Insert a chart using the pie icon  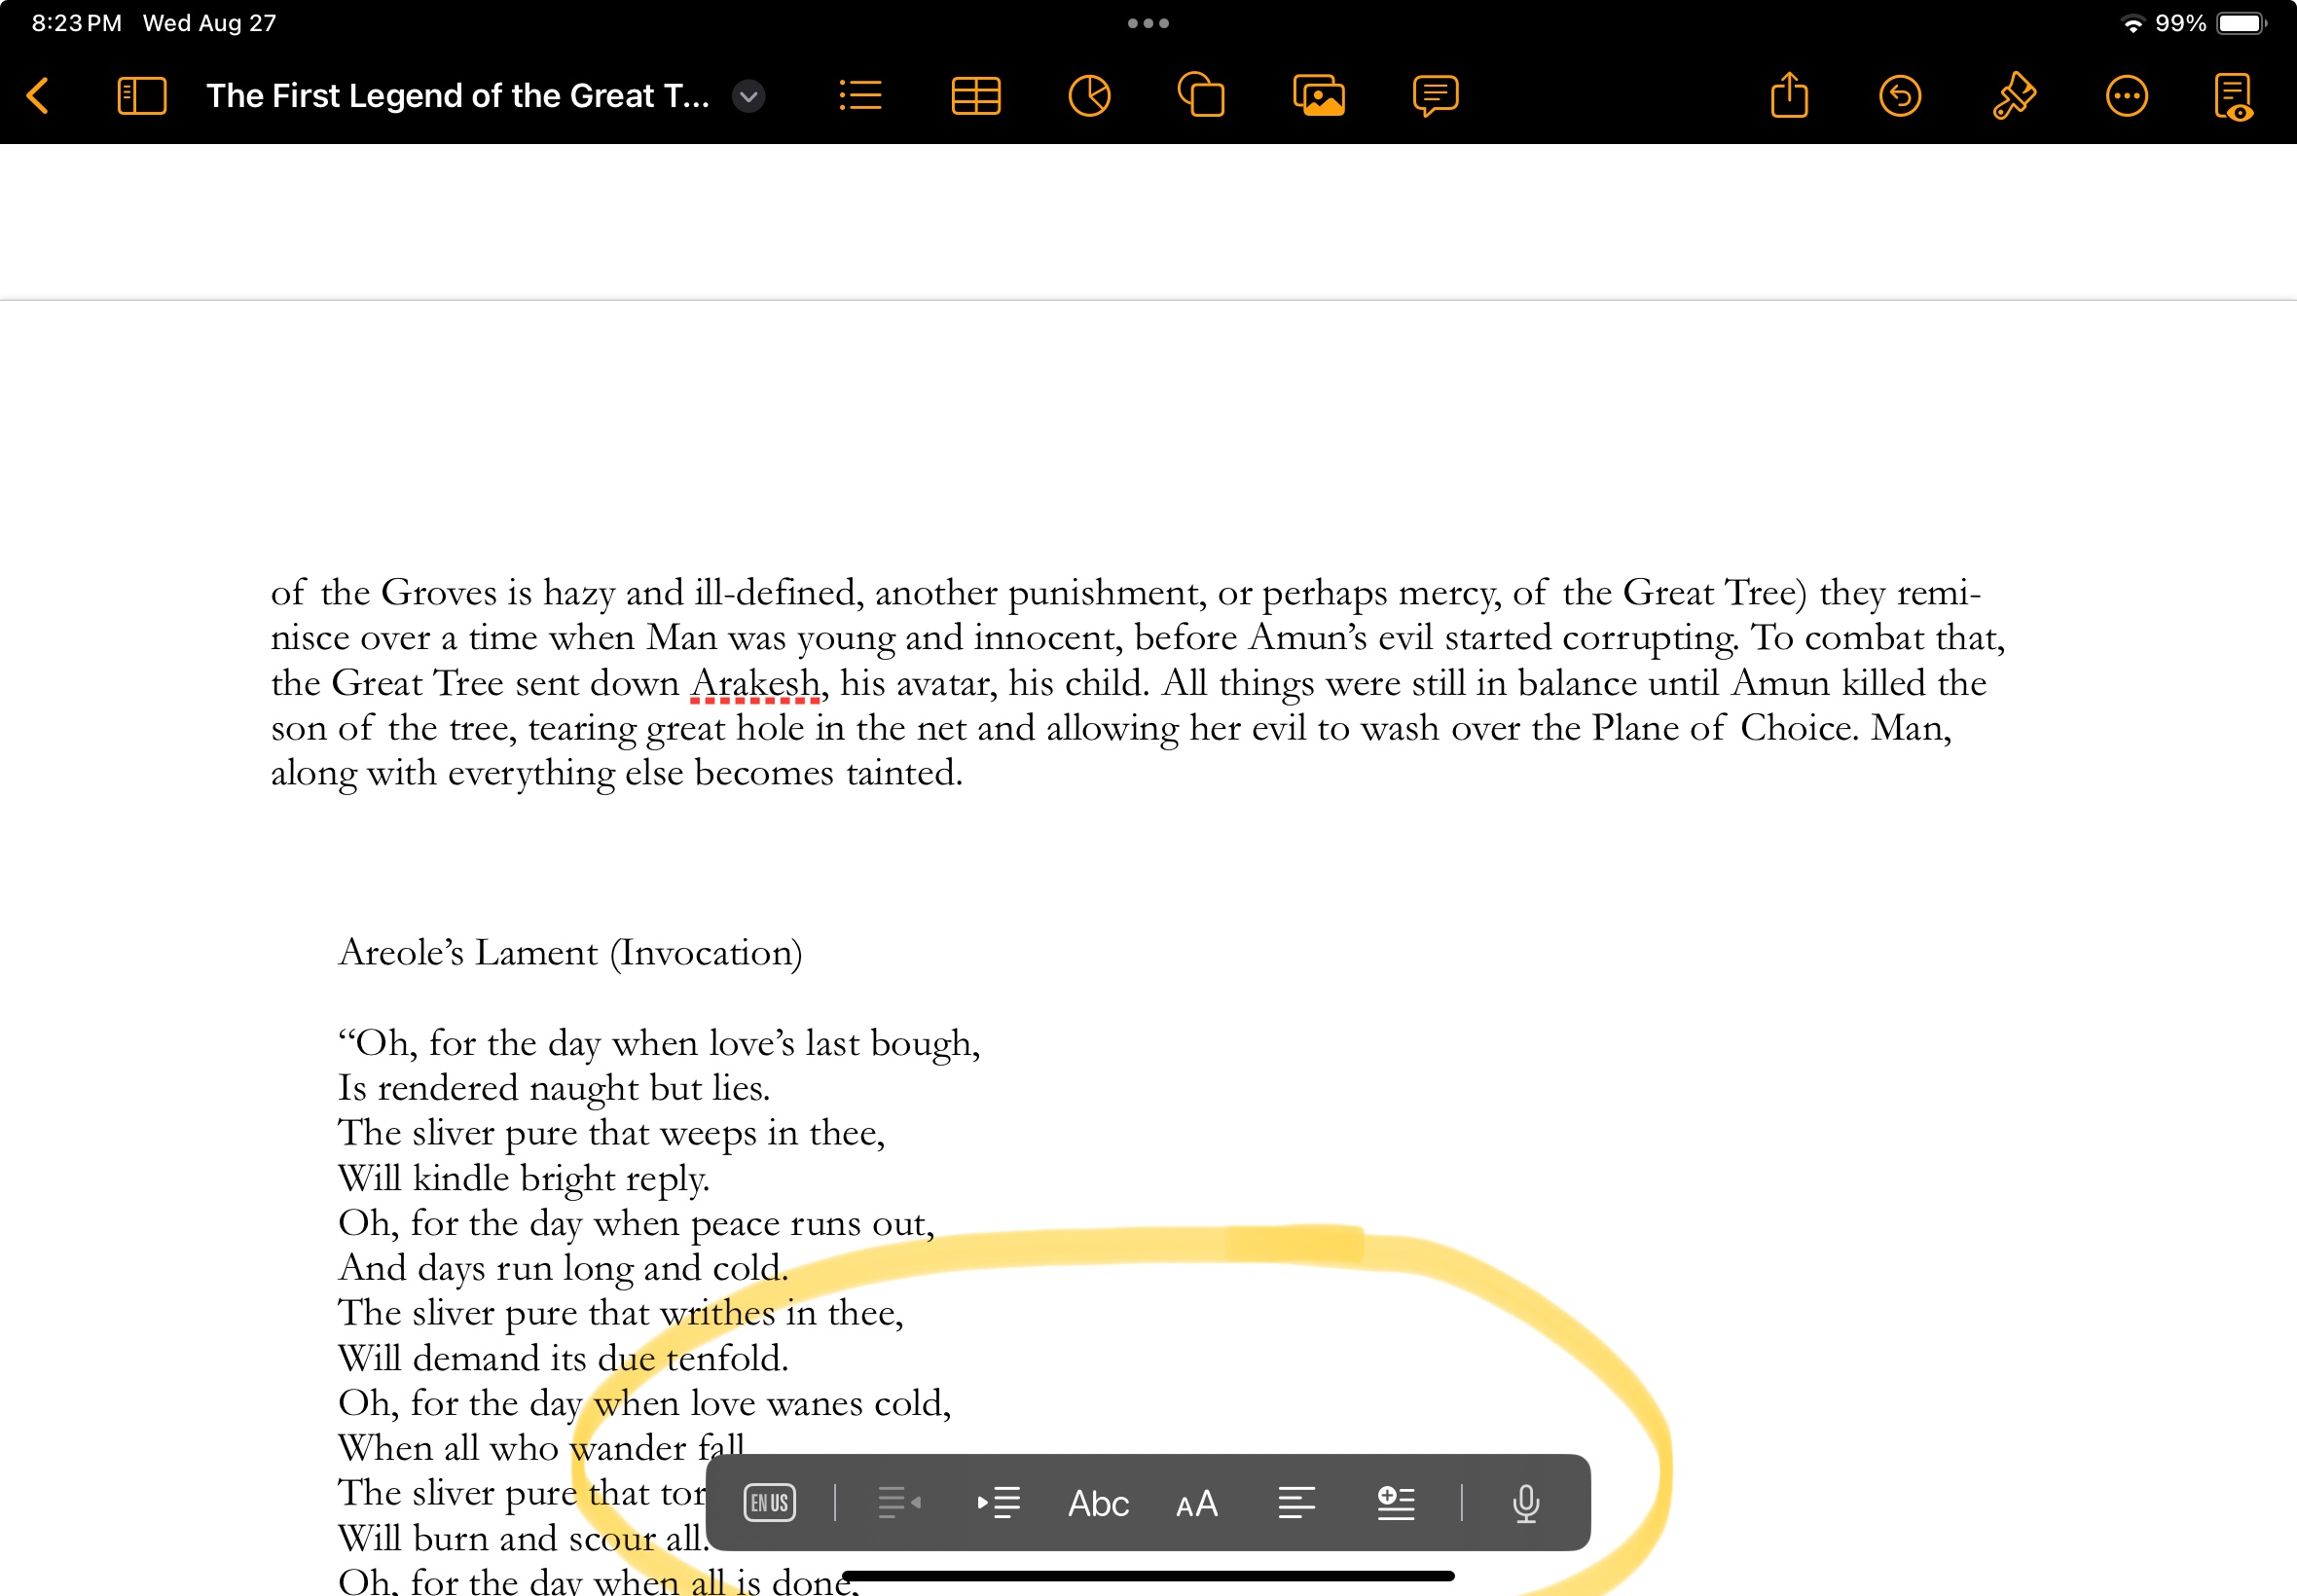[x=1089, y=96]
